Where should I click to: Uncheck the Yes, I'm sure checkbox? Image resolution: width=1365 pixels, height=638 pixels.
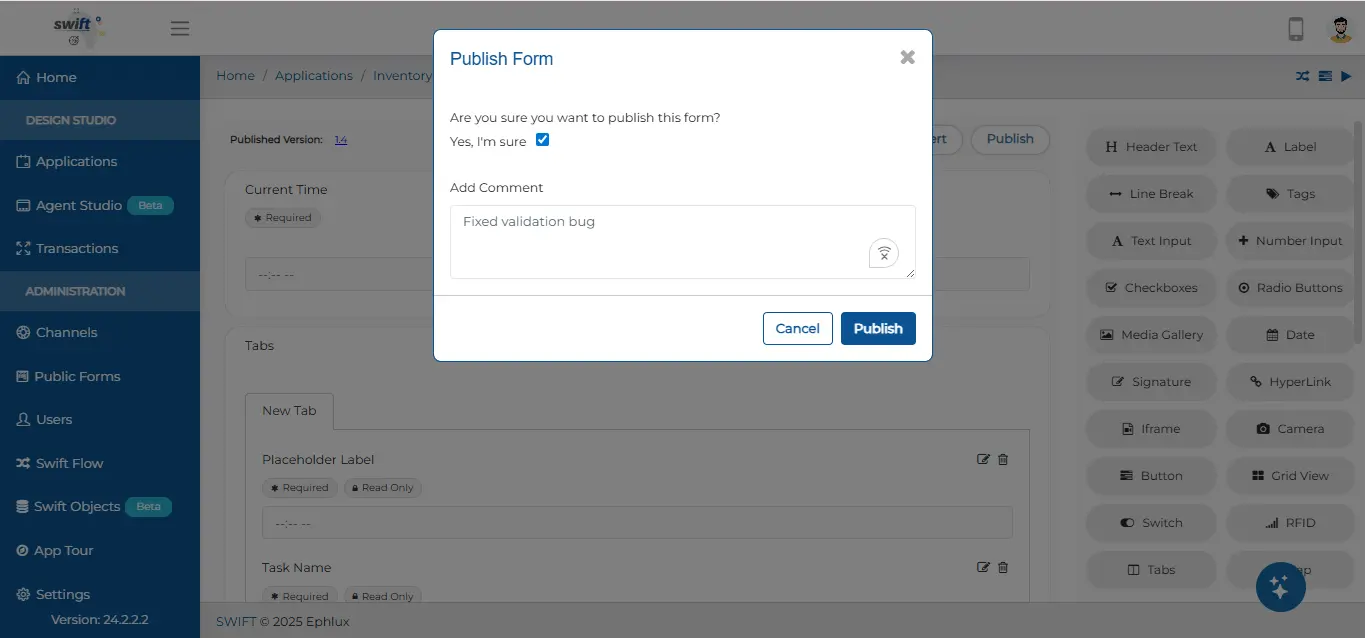click(x=543, y=140)
